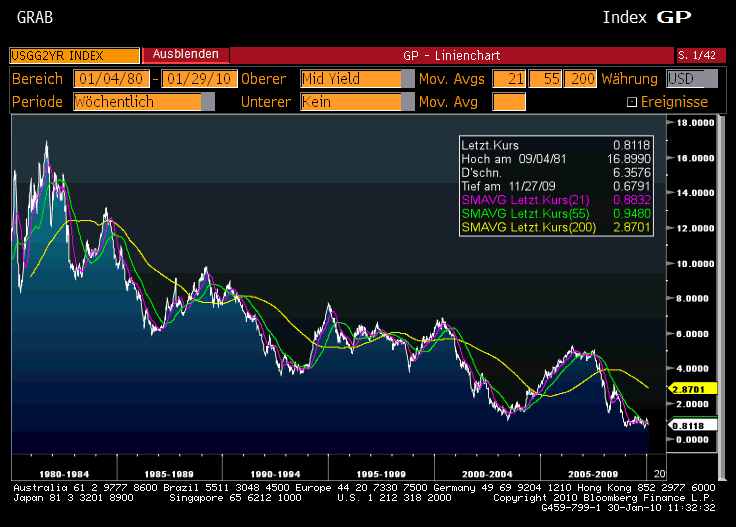This screenshot has height=527, width=736.
Task: Click the Copyright 2010 Bloomberg Finance L.P. text
Action: click(604, 498)
